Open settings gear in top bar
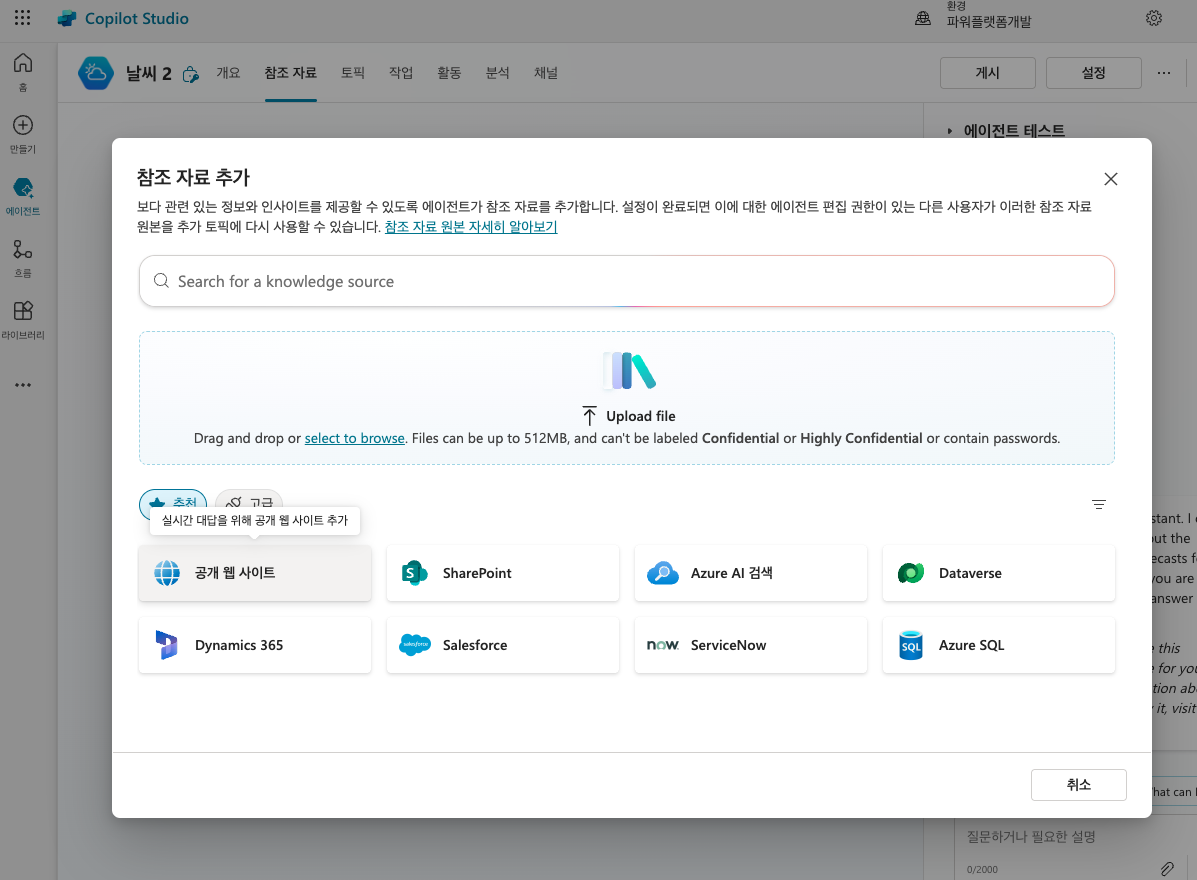The width and height of the screenshot is (1197, 880). 1153,18
